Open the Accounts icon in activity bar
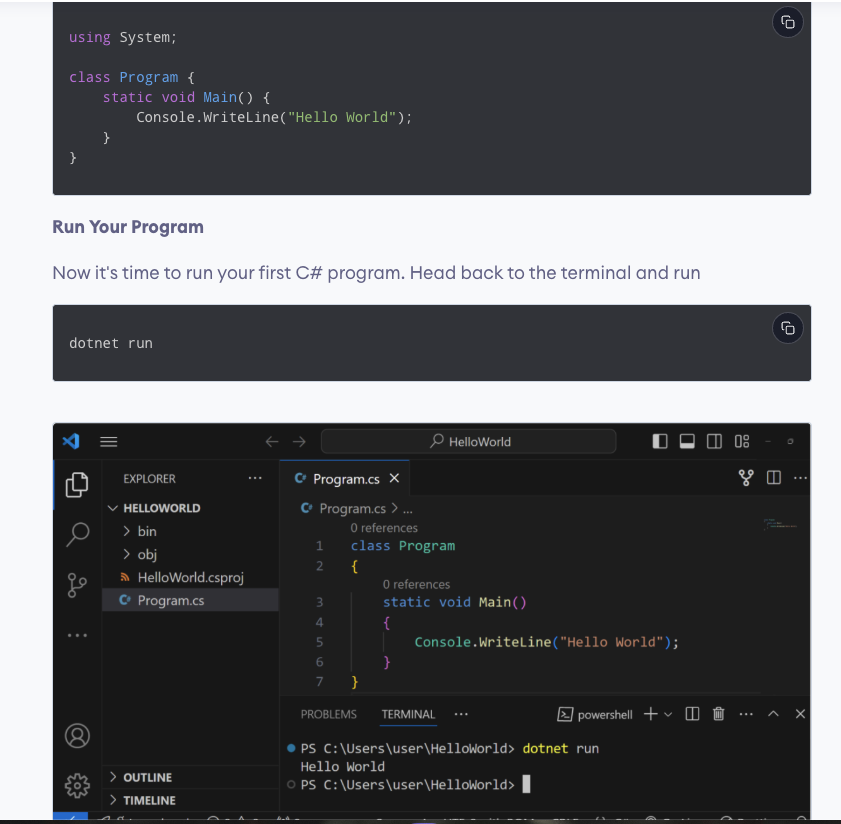841x824 pixels. coord(76,735)
